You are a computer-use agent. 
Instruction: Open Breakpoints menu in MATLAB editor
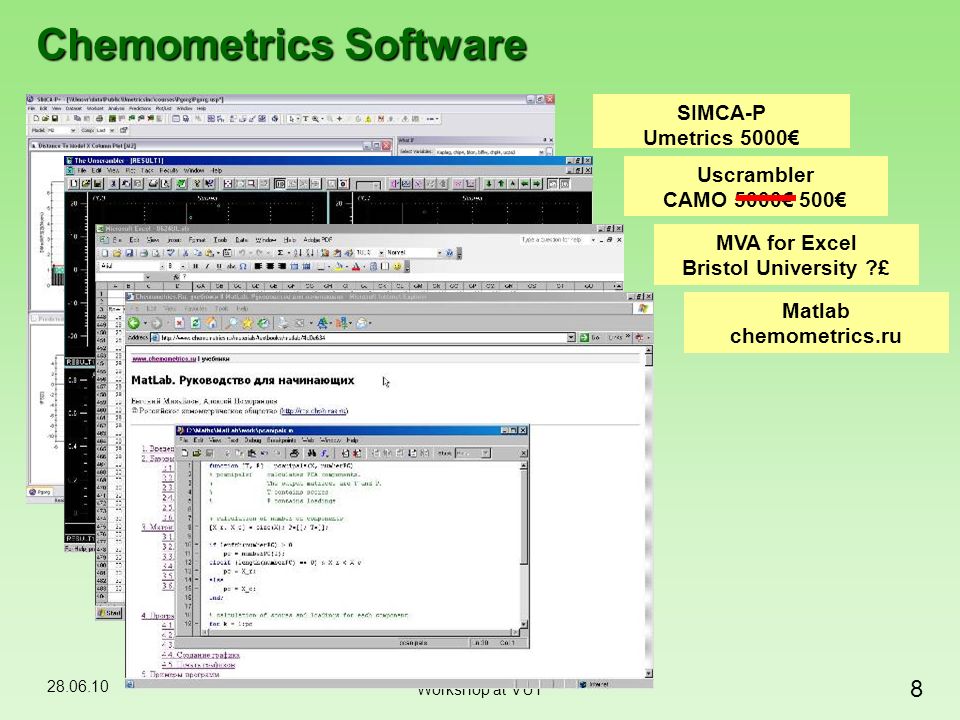click(x=281, y=440)
